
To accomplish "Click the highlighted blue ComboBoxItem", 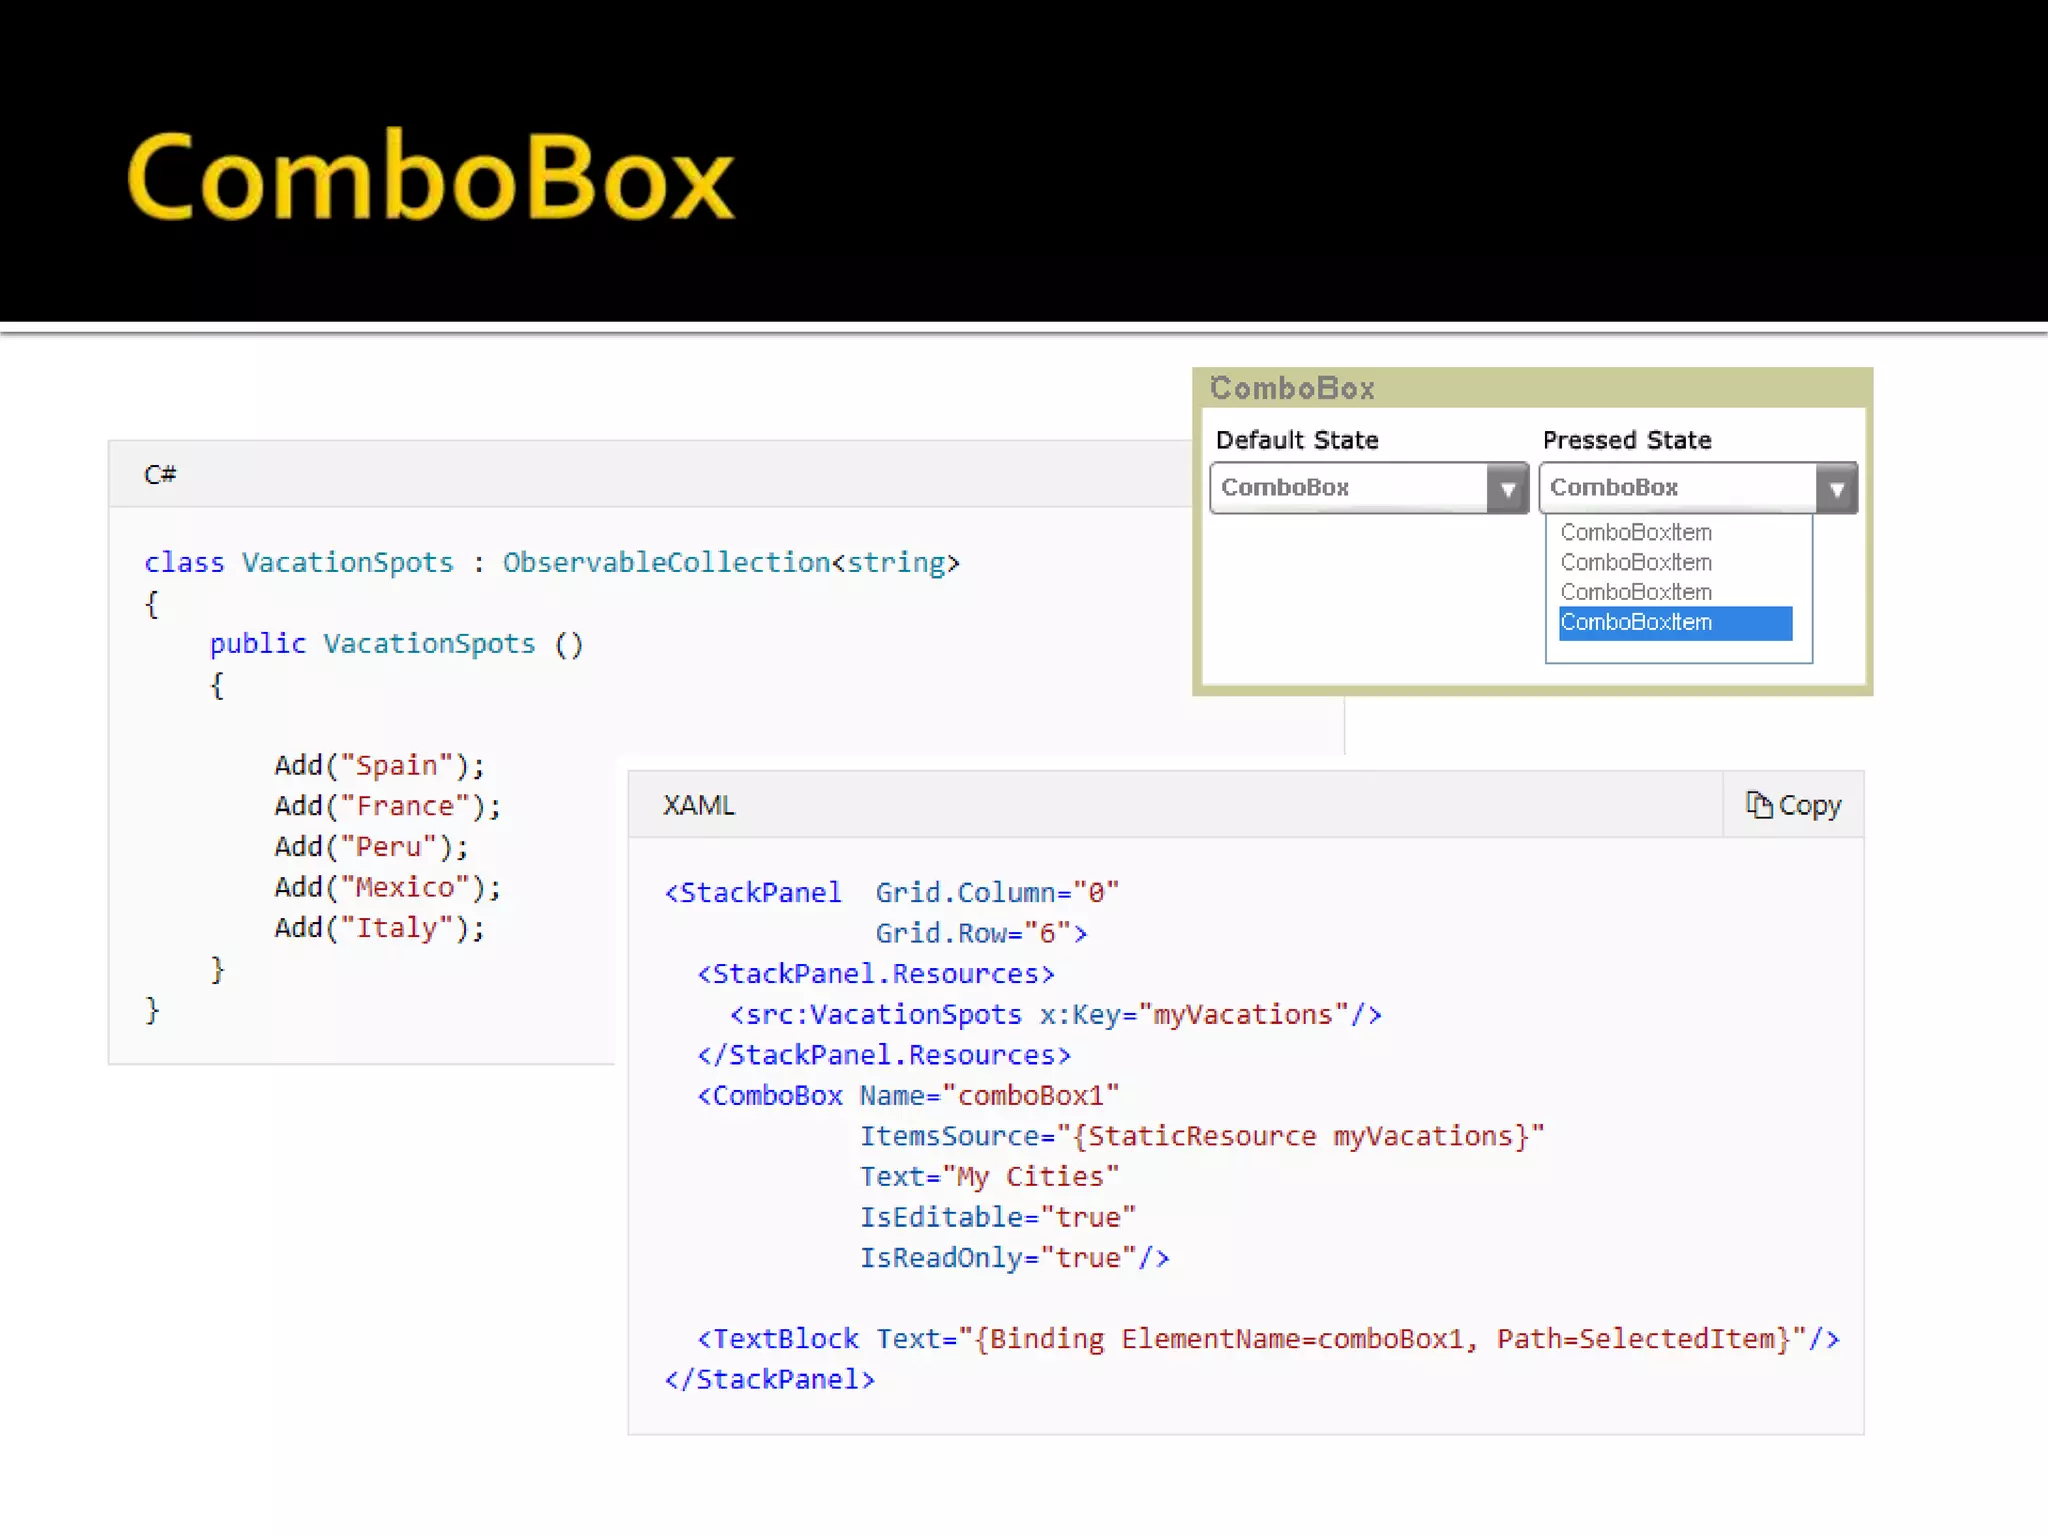I will click(1674, 622).
